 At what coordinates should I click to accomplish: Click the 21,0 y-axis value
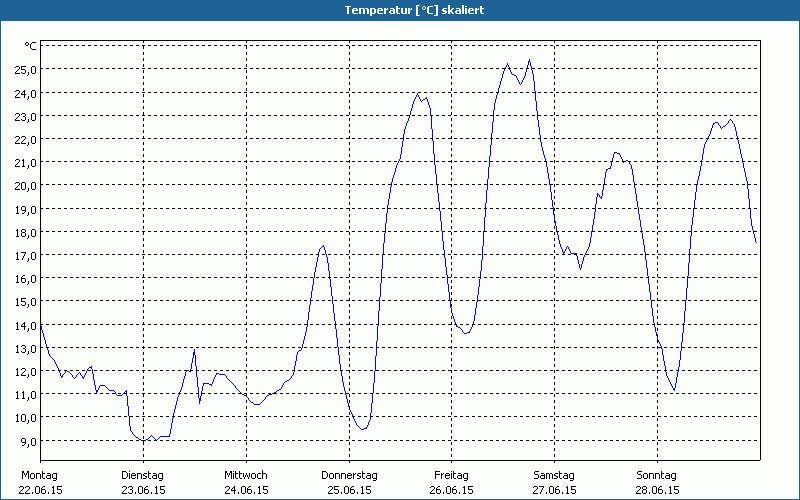pos(26,163)
